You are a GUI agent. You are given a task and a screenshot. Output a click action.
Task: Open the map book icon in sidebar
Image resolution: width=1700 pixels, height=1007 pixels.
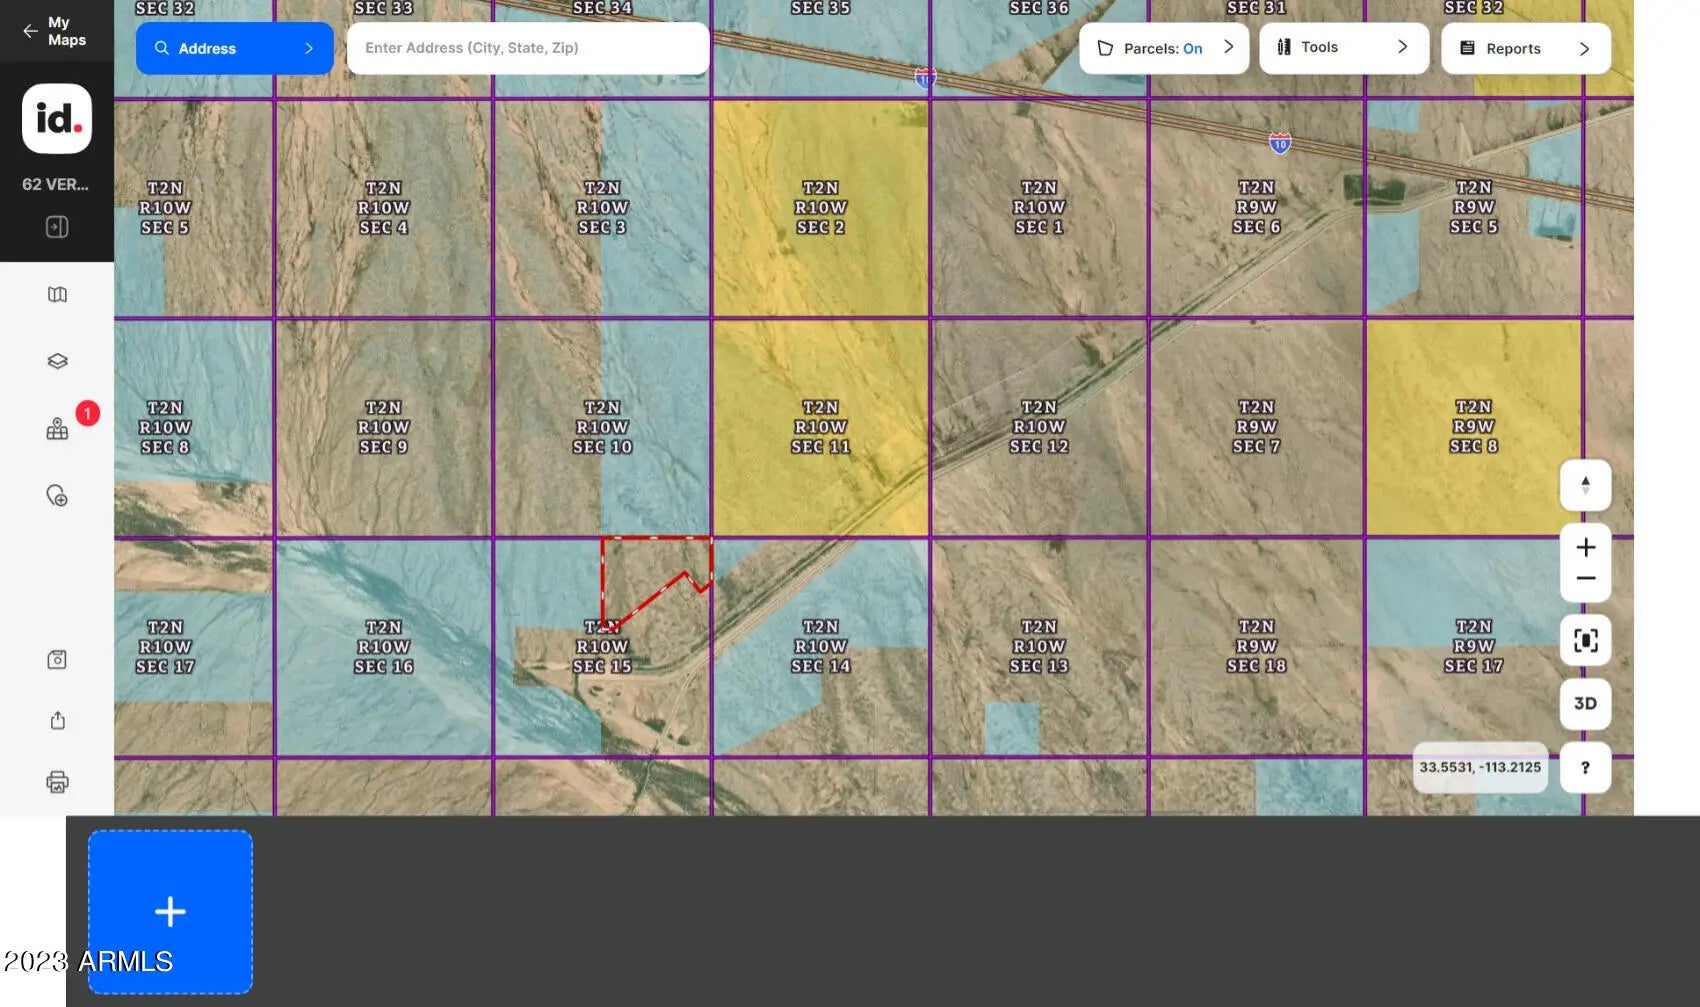(x=57, y=294)
